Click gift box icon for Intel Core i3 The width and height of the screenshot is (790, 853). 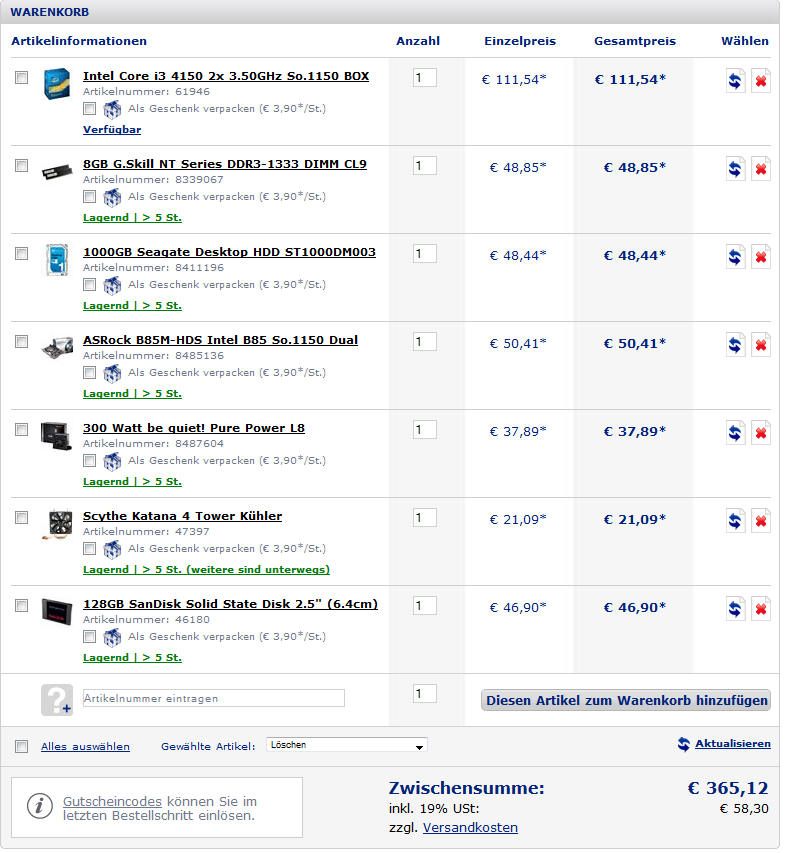pos(113,110)
